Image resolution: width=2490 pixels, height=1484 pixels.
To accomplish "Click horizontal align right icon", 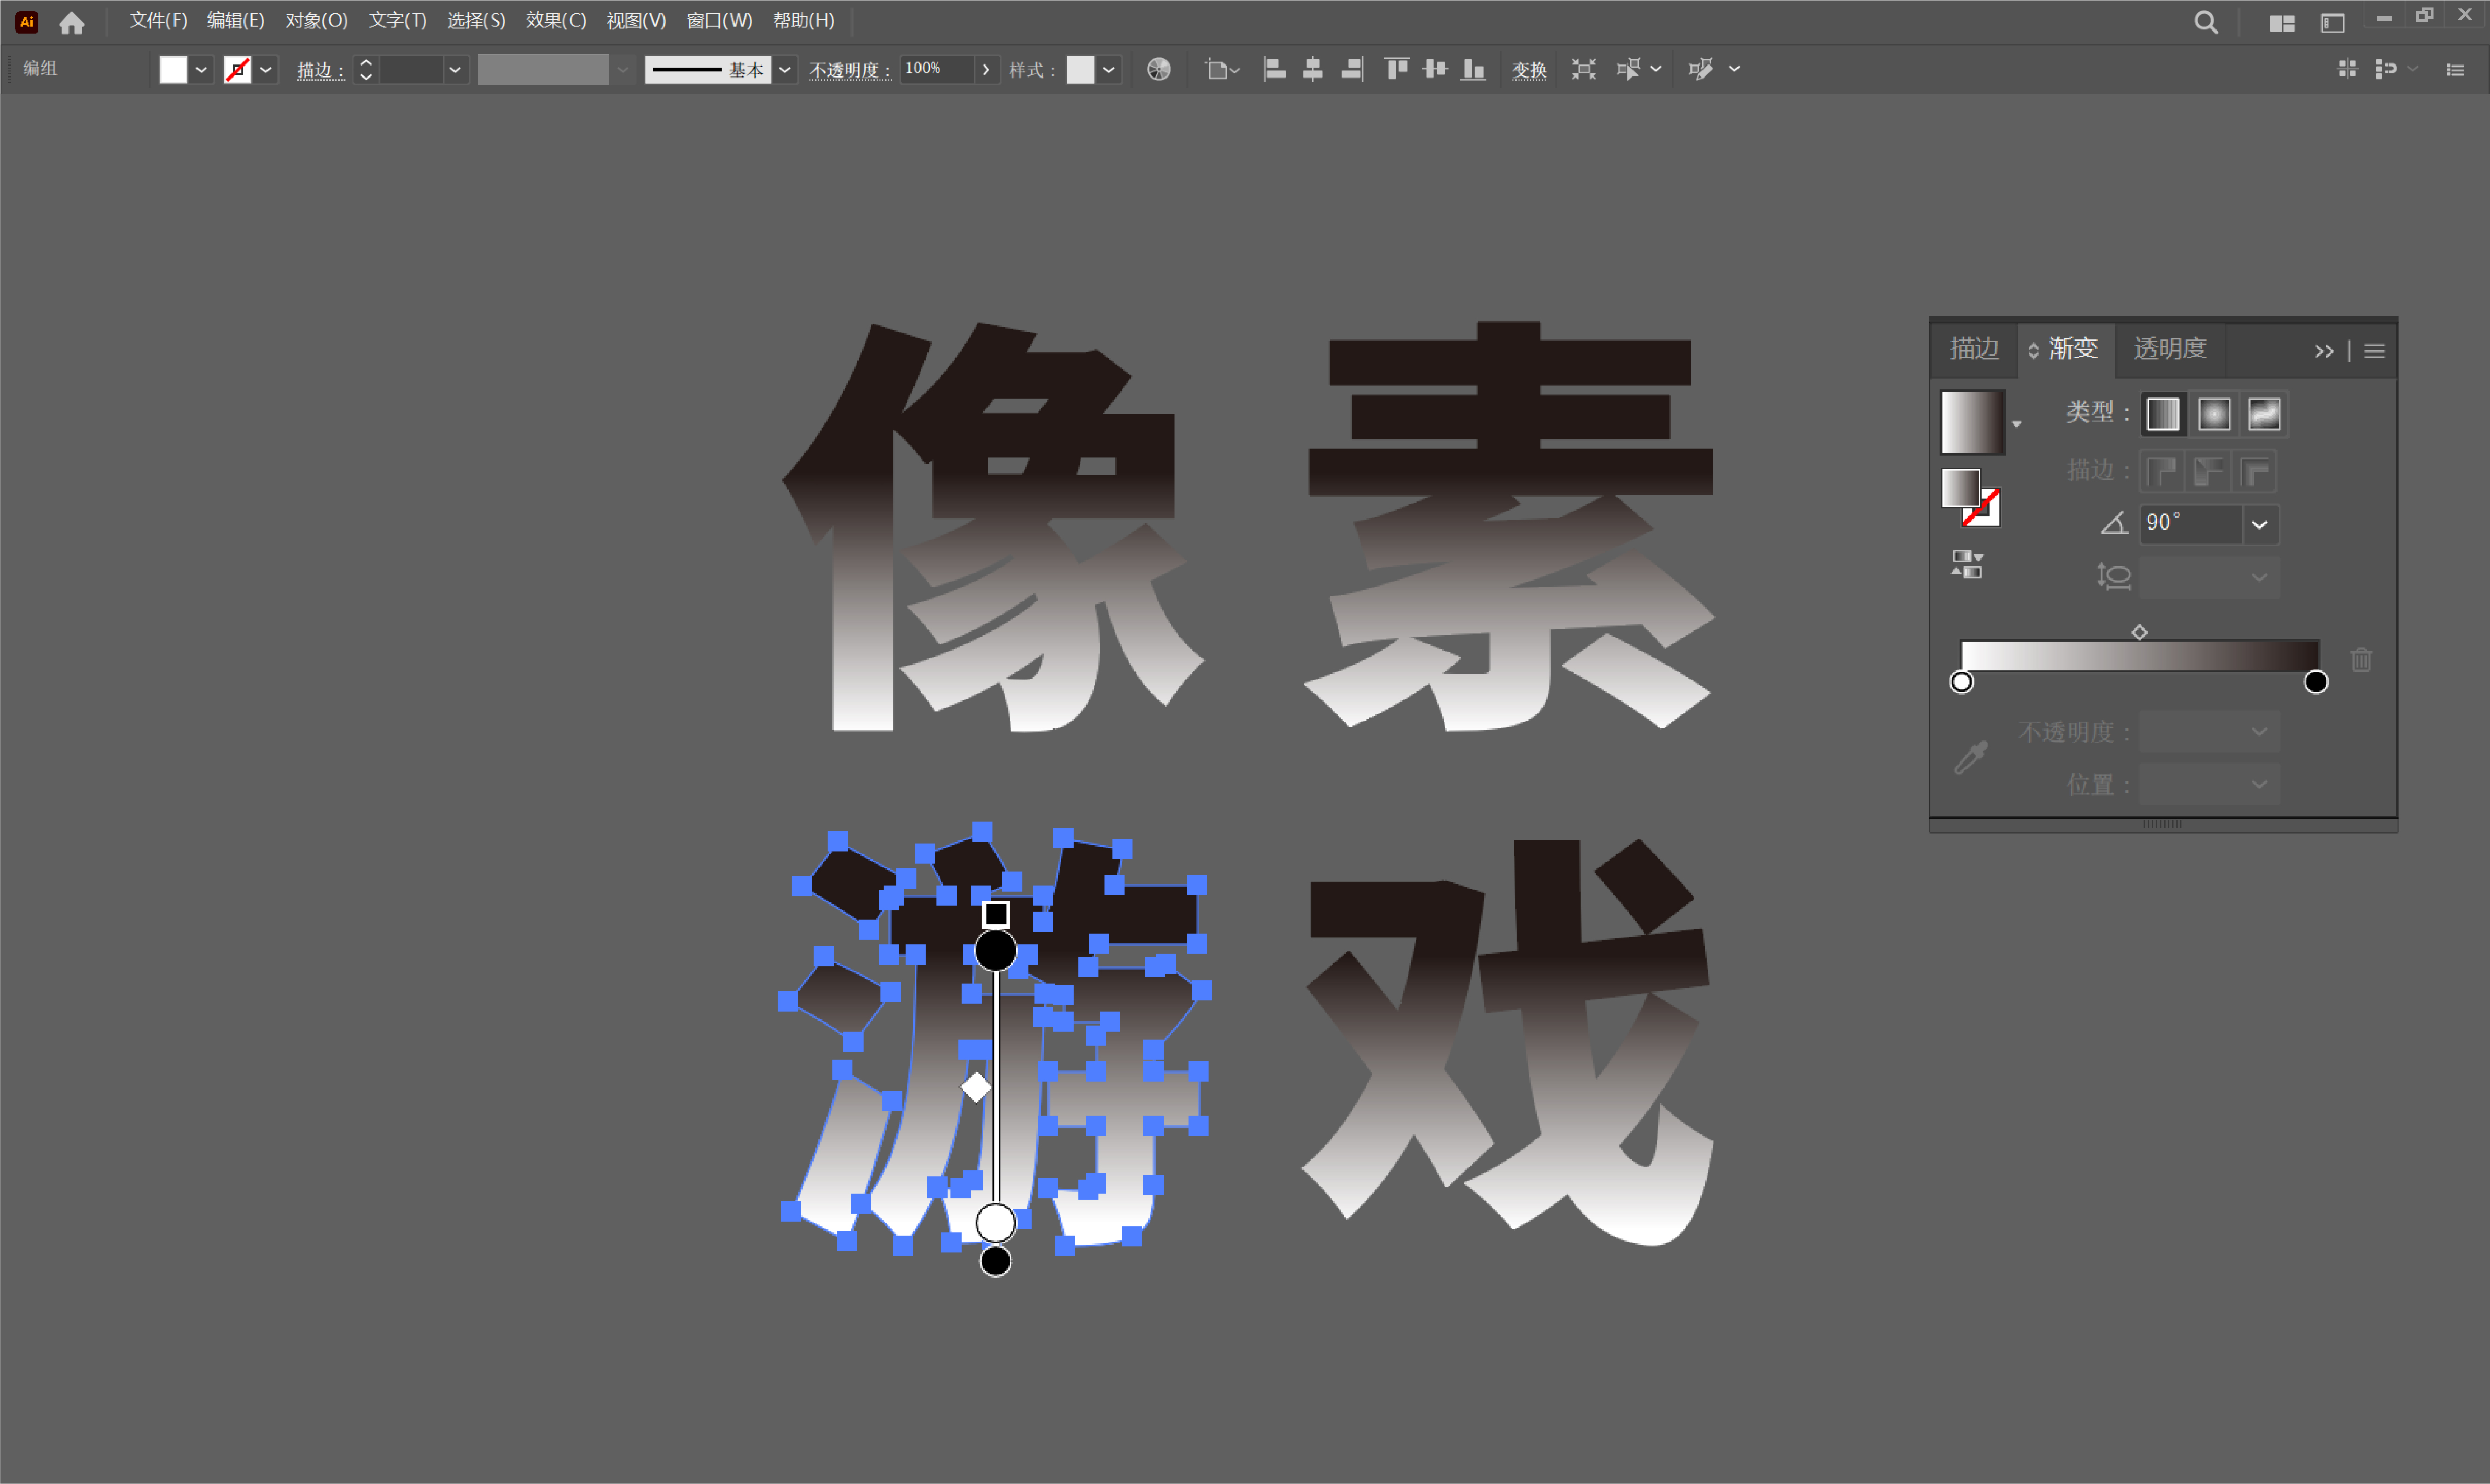I will tap(1352, 69).
